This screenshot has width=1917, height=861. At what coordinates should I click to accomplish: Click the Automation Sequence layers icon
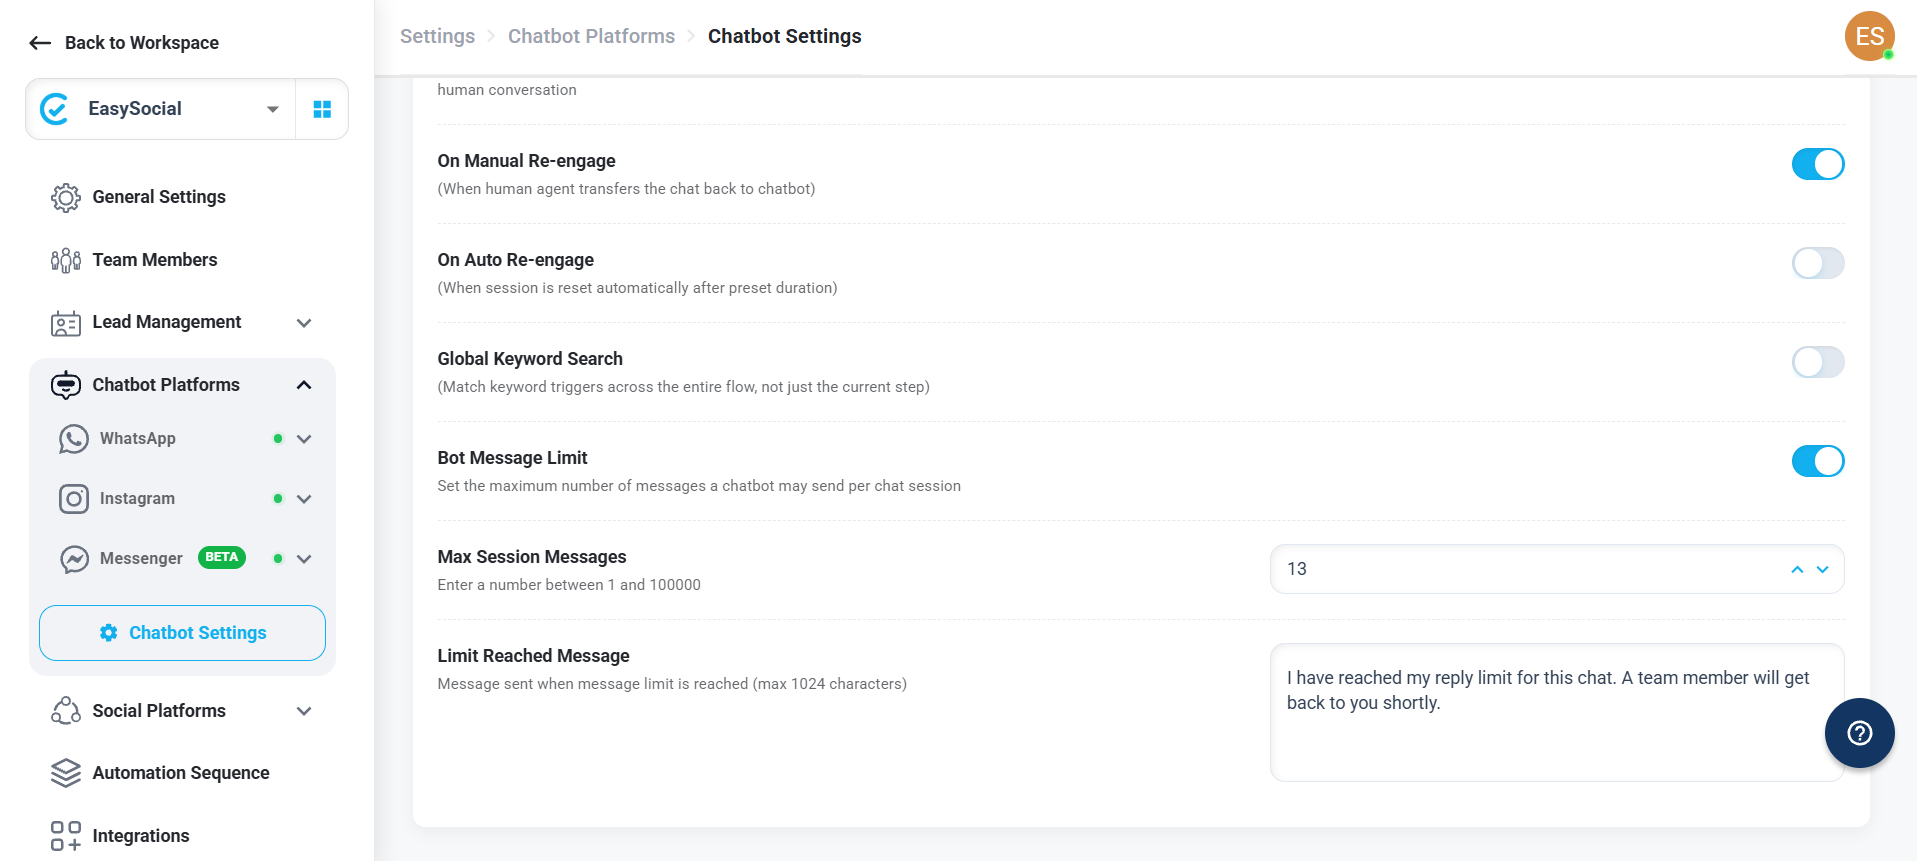tap(66, 773)
